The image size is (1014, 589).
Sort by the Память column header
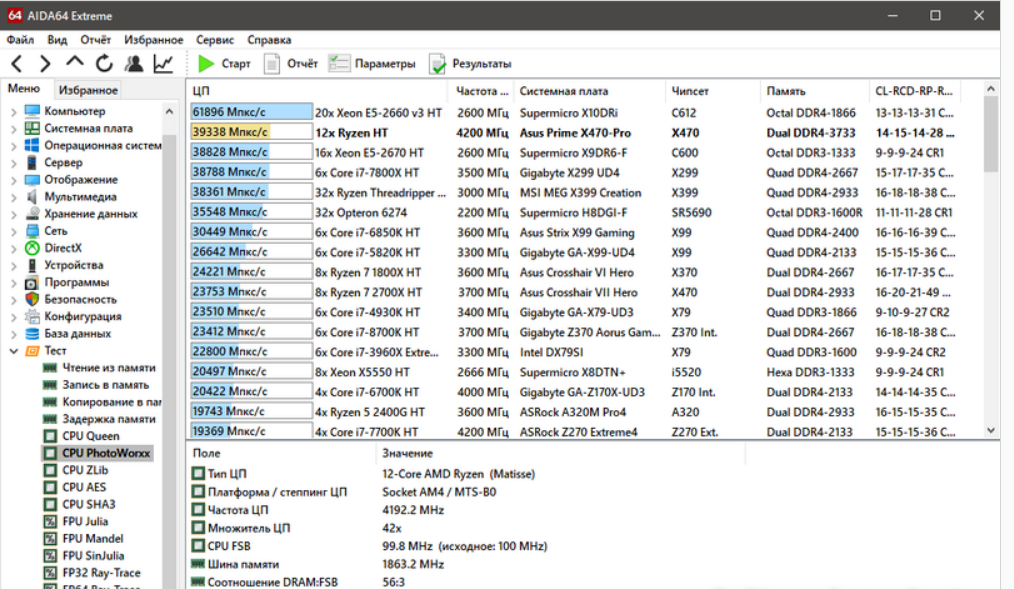pos(815,91)
